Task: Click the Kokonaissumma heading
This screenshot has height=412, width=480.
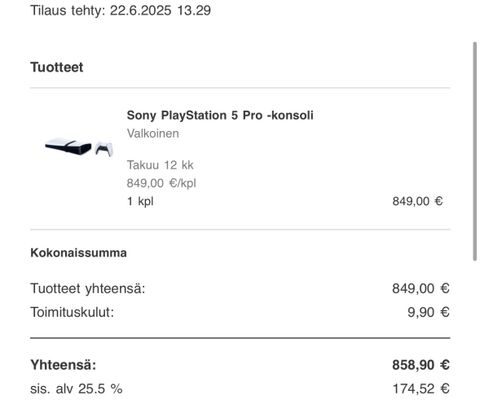Action: [79, 253]
